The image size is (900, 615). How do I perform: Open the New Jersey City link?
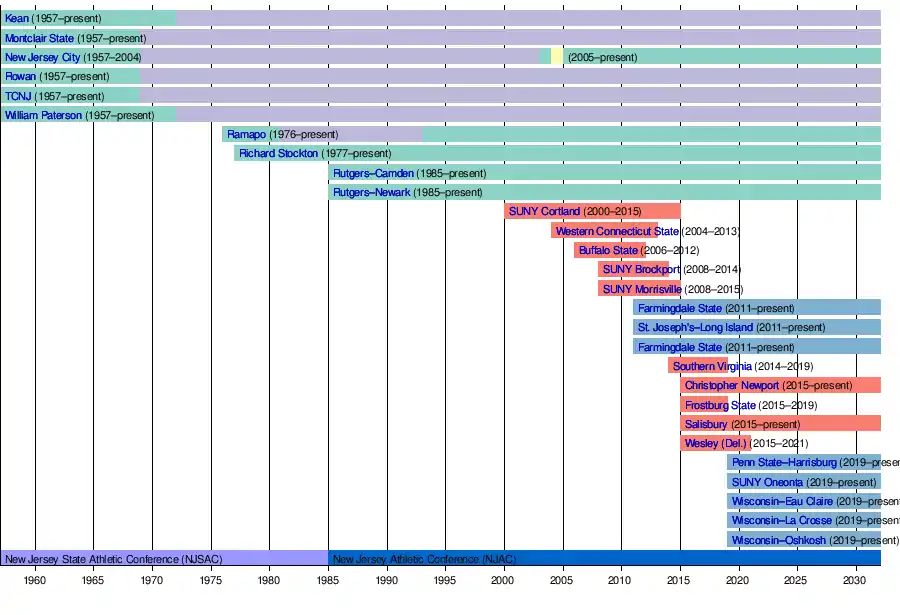(42, 58)
